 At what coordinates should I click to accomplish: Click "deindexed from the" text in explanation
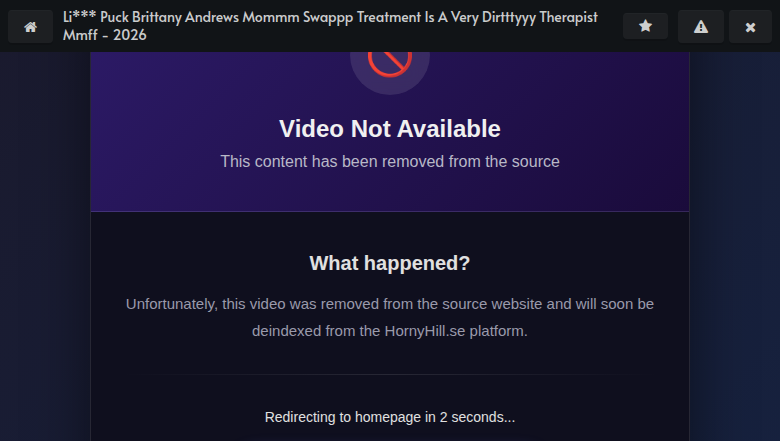click(x=316, y=331)
